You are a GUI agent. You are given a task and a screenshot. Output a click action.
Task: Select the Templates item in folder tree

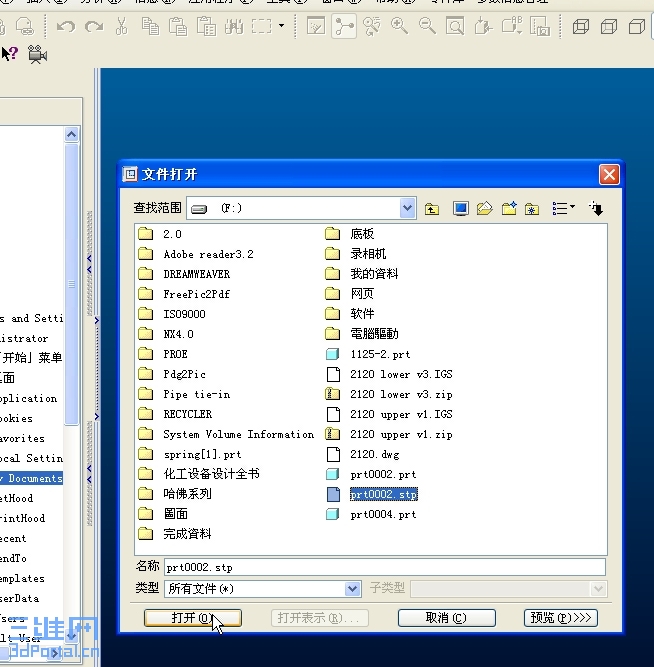(22, 579)
